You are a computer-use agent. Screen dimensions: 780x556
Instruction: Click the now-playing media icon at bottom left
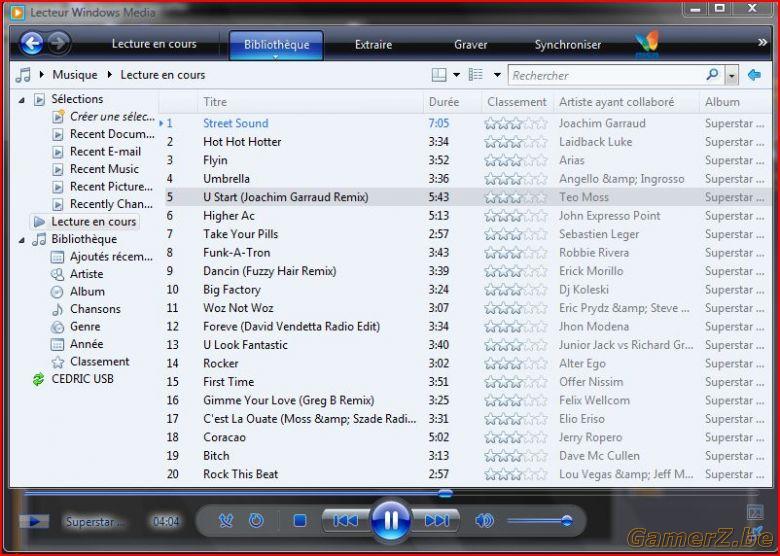coord(34,521)
